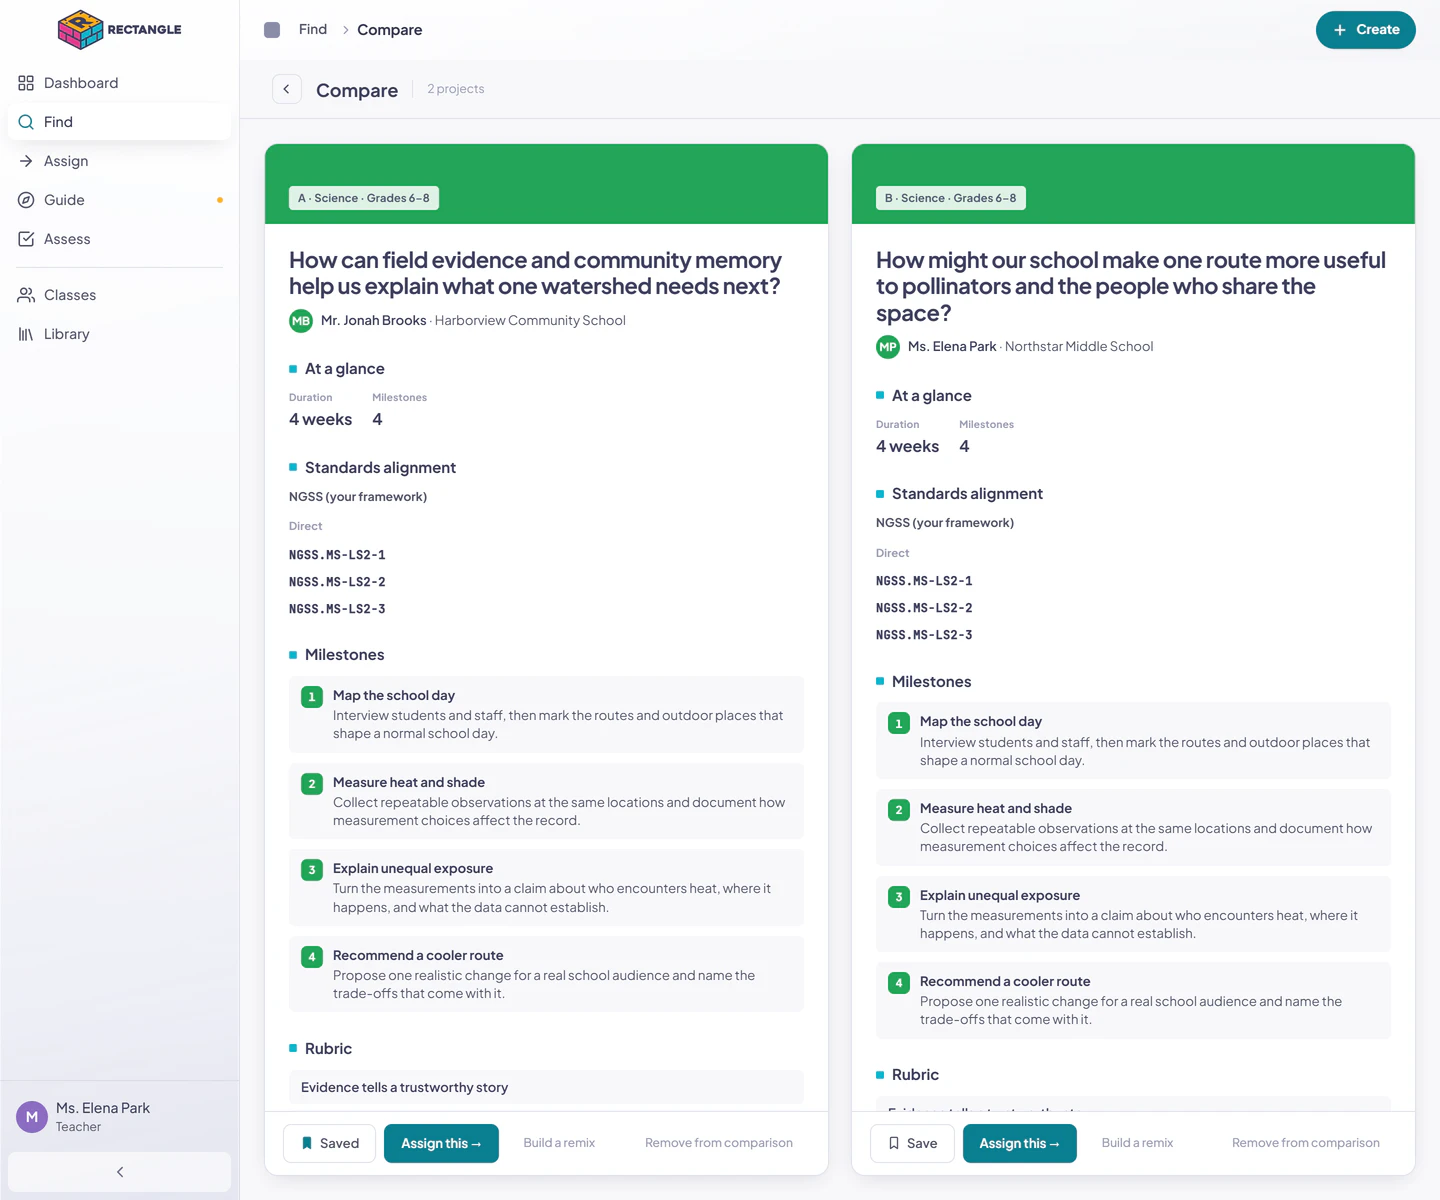This screenshot has height=1200, width=1440.
Task: Click the Classes people icon
Action: [26, 295]
